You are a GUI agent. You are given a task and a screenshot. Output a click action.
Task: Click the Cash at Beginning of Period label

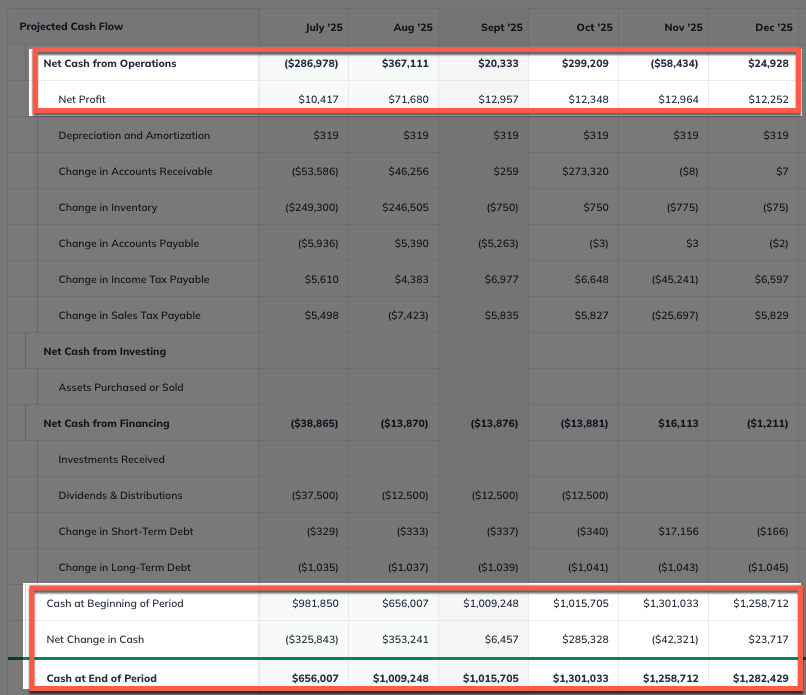pyautogui.click(x=115, y=603)
